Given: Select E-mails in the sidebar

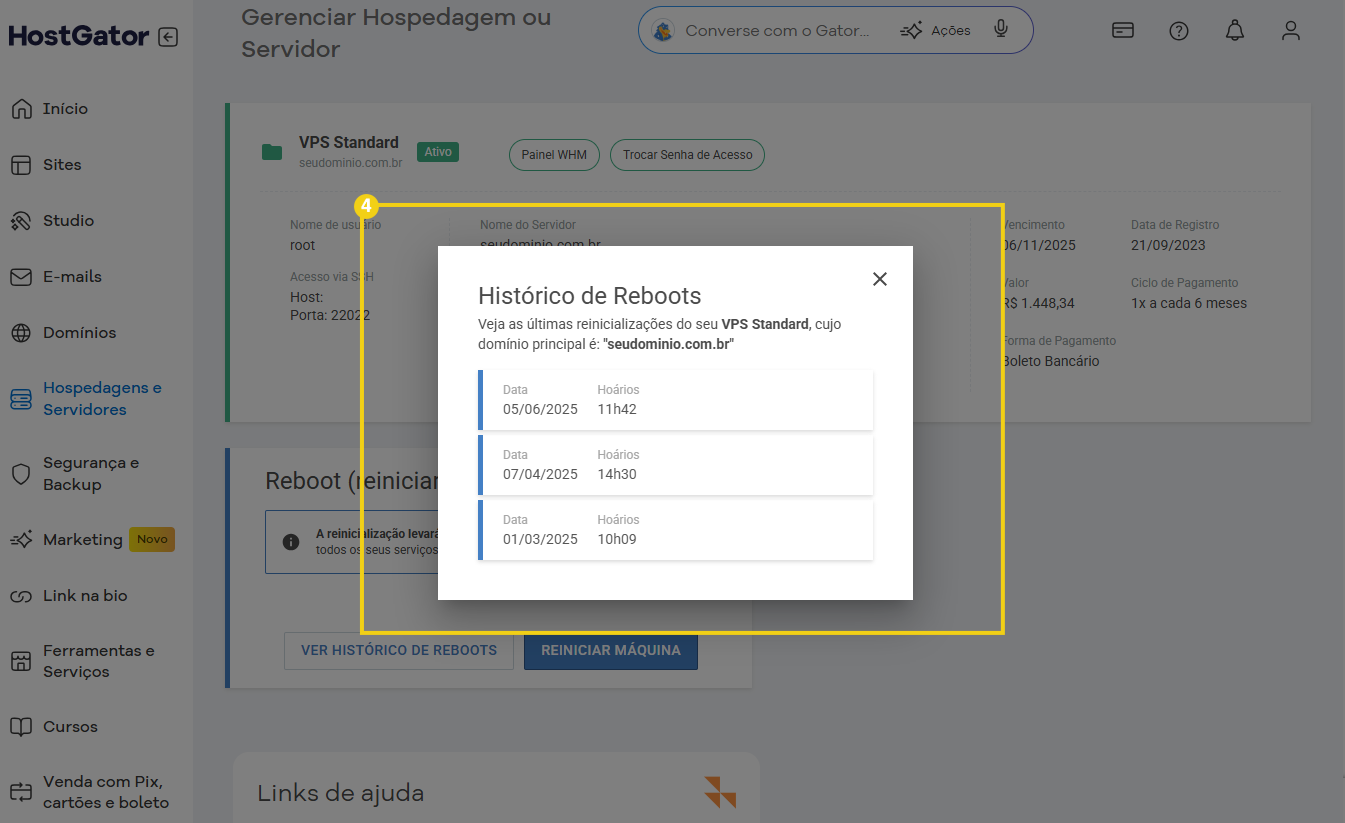Looking at the screenshot, I should tap(72, 277).
